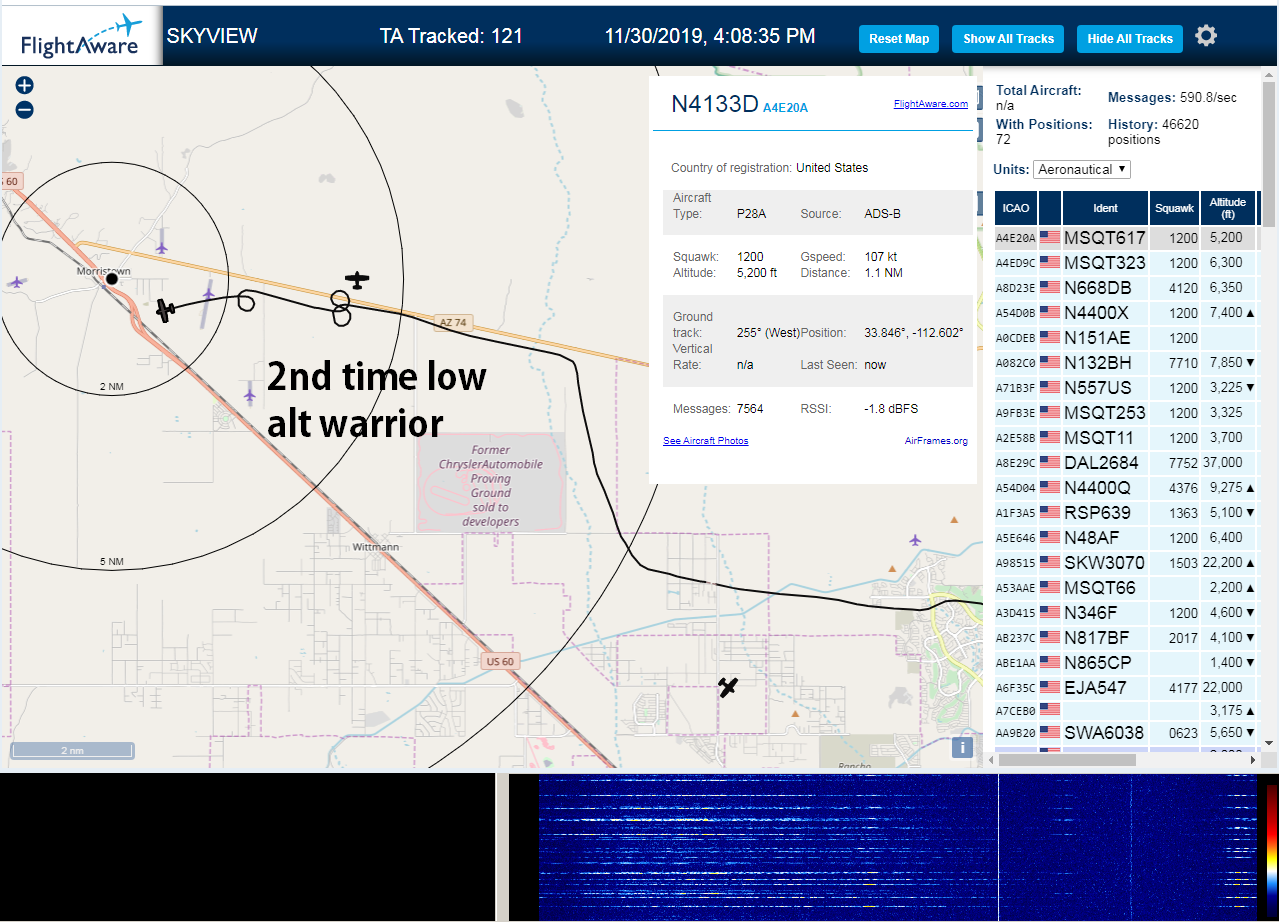1279x923 pixels.
Task: Select the MSQT253 row
Action: 1126,413
